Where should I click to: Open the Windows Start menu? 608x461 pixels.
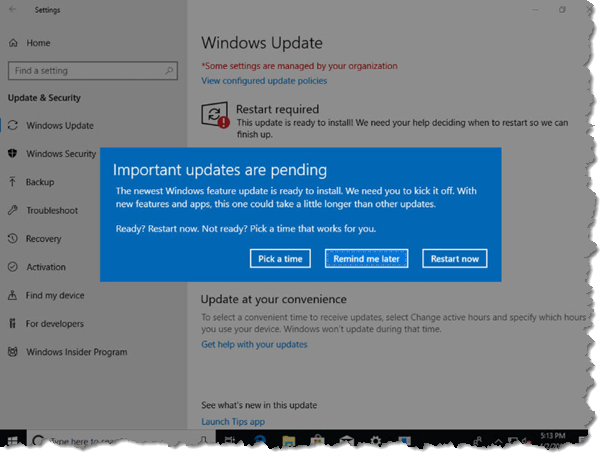coord(12,441)
